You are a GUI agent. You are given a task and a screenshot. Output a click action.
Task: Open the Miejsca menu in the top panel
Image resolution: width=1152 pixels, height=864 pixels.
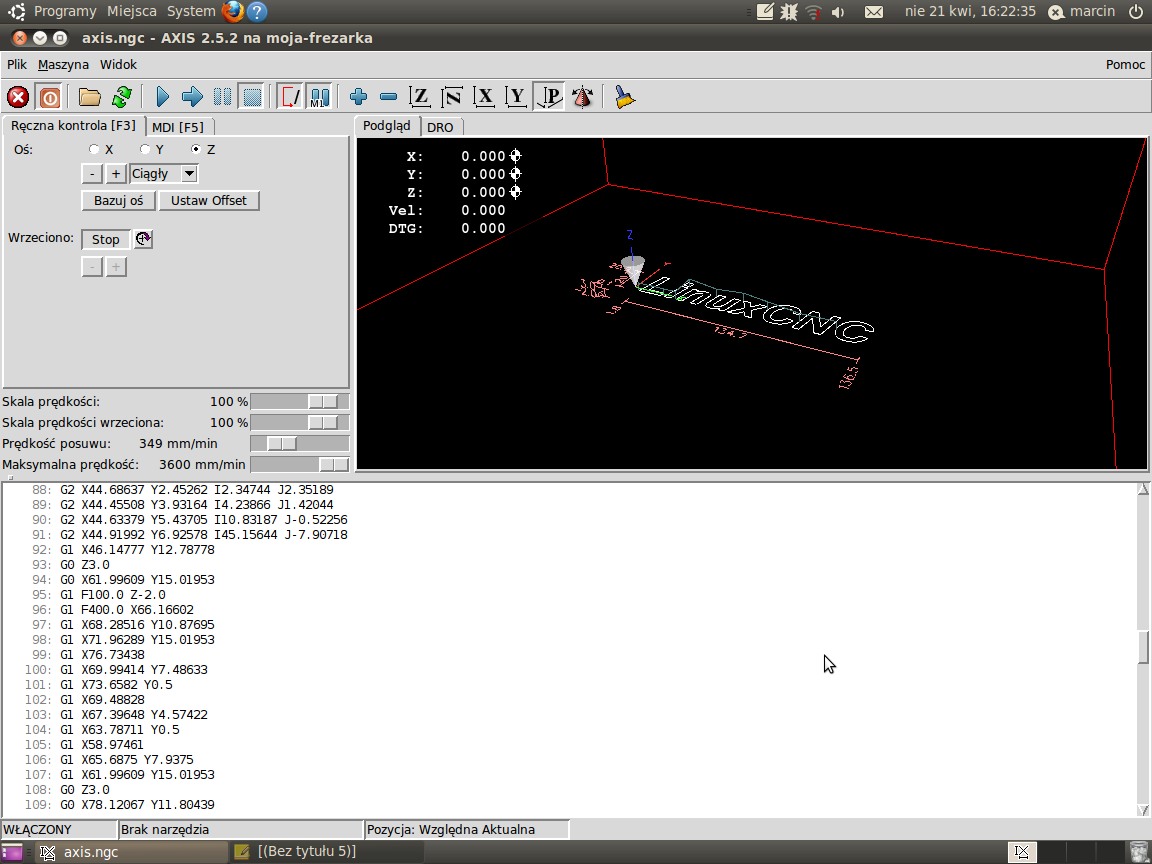[x=132, y=11]
